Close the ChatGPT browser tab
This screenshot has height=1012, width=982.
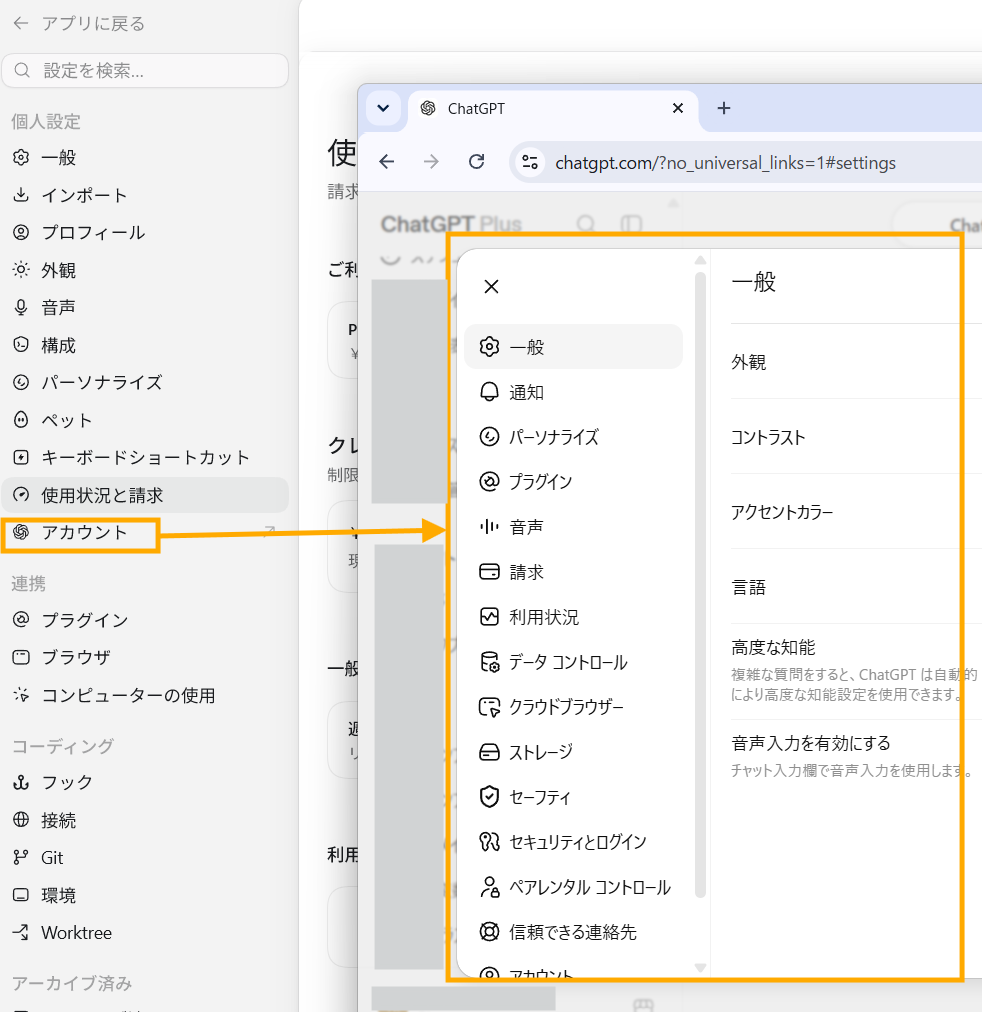[677, 108]
